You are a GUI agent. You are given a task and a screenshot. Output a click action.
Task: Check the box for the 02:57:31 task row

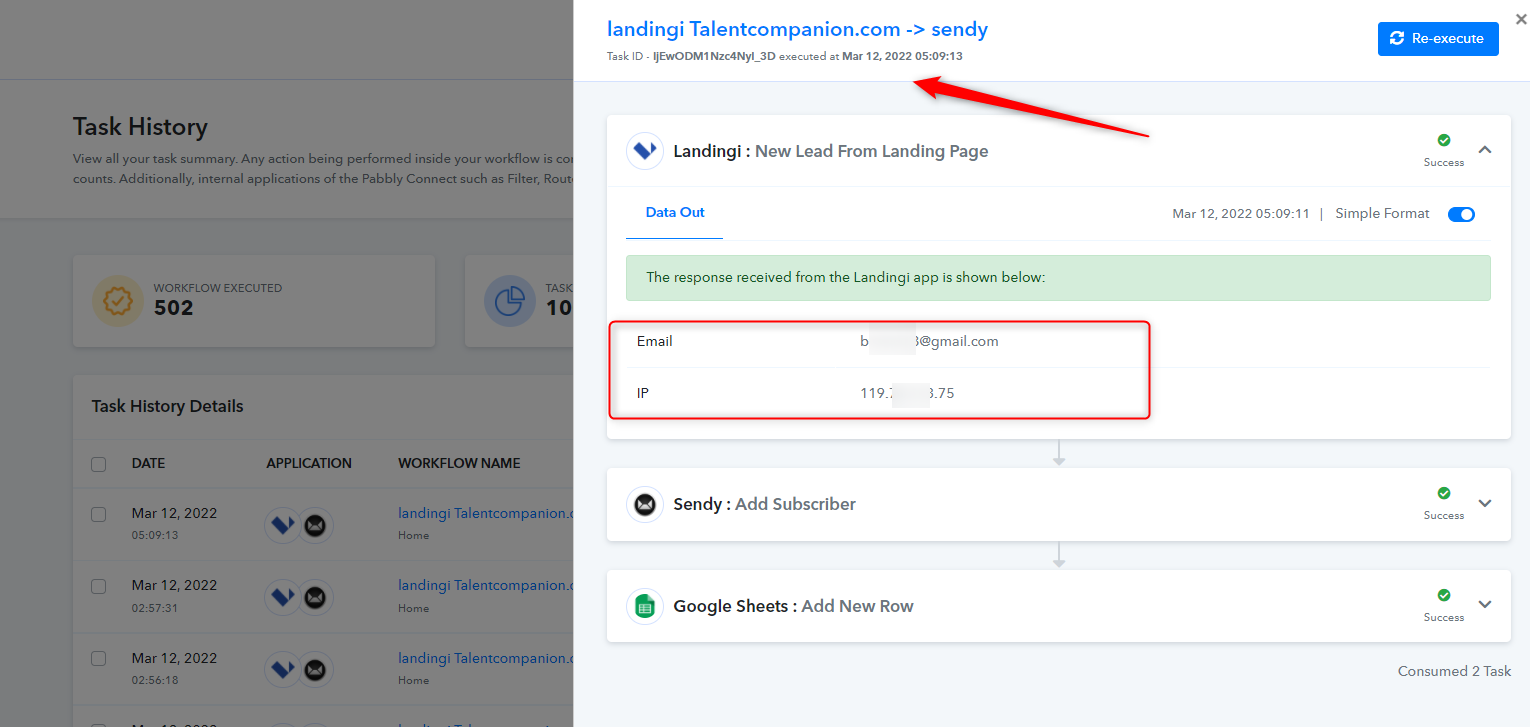pos(98,586)
